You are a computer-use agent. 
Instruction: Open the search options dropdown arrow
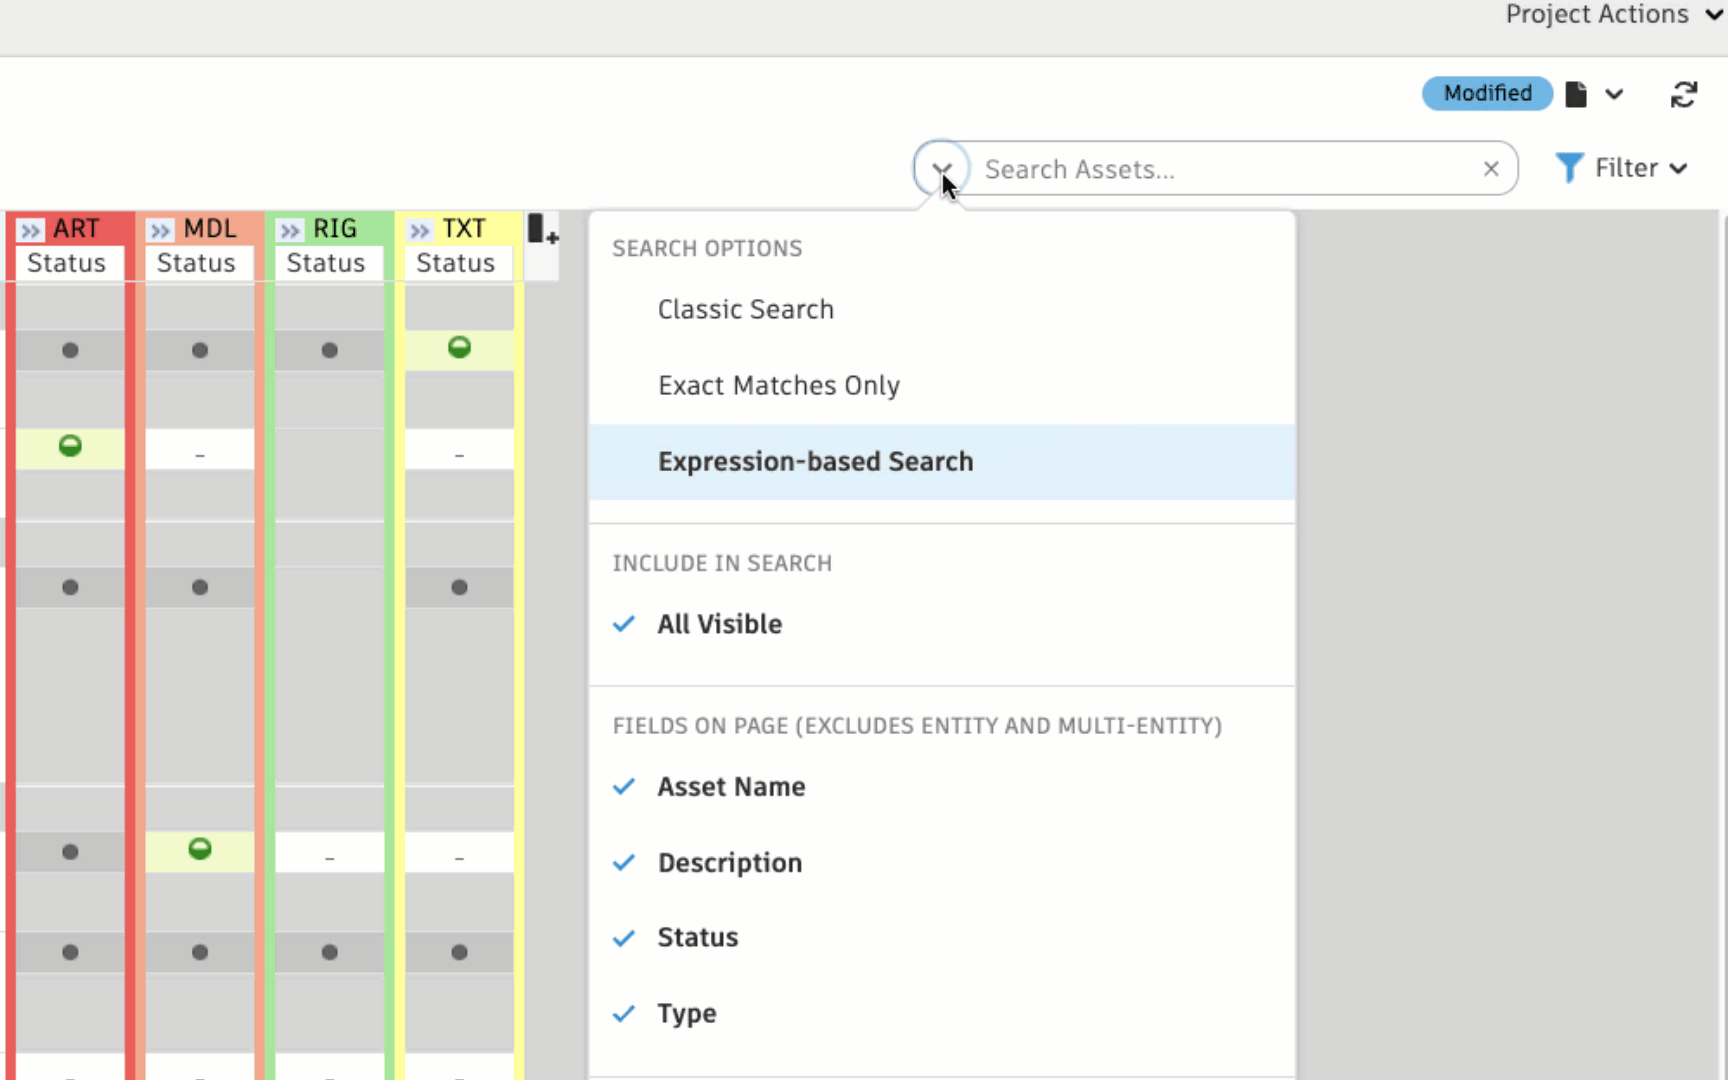click(x=941, y=168)
